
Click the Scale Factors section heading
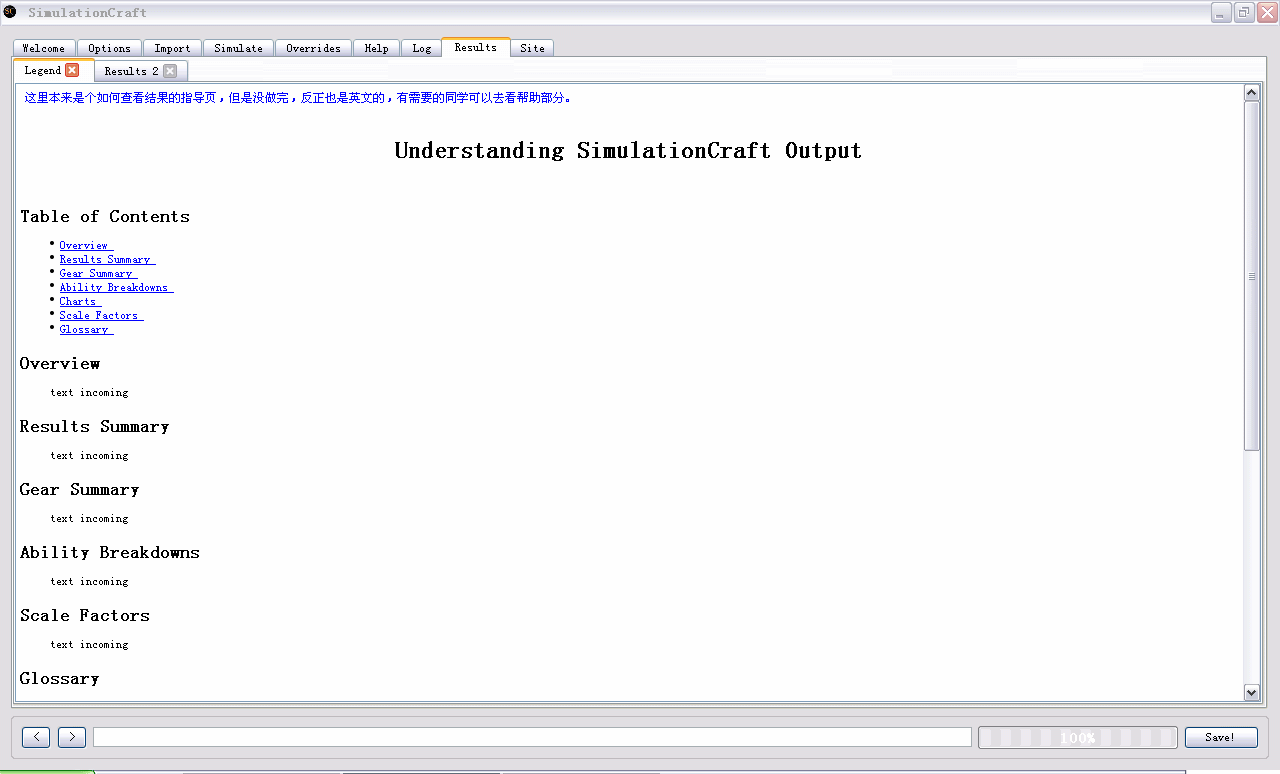(x=85, y=616)
